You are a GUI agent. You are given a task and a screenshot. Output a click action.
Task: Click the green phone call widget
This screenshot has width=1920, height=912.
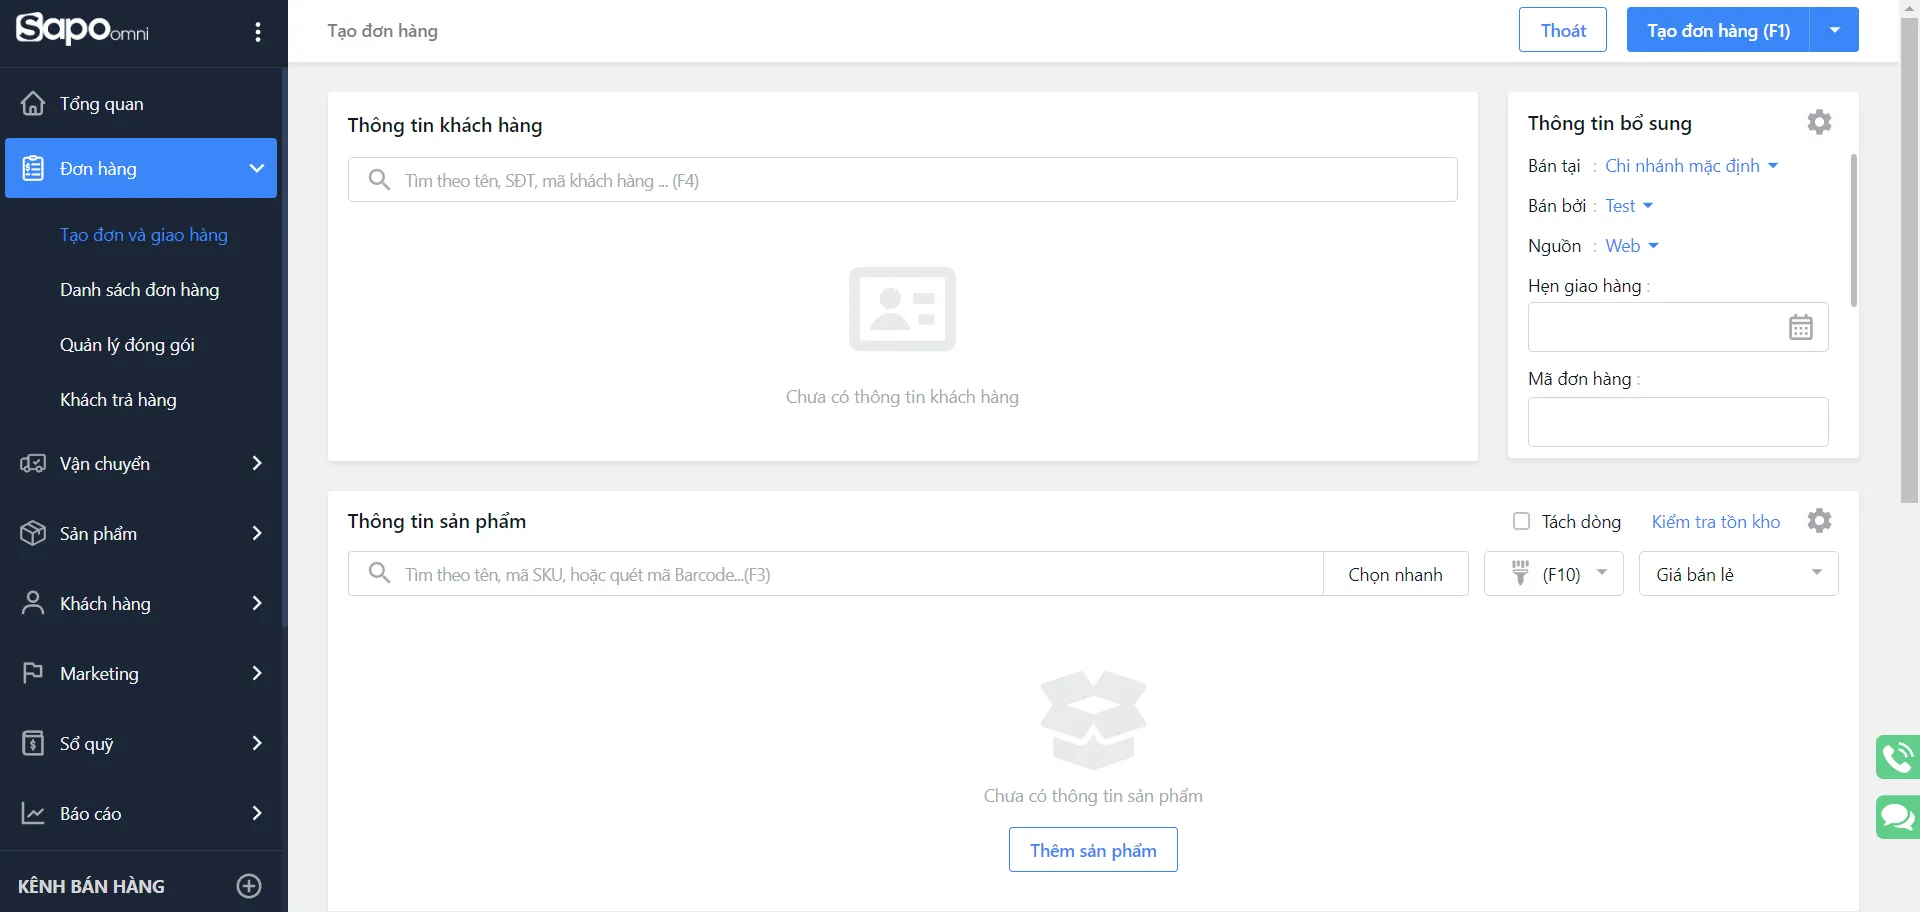[1897, 756]
